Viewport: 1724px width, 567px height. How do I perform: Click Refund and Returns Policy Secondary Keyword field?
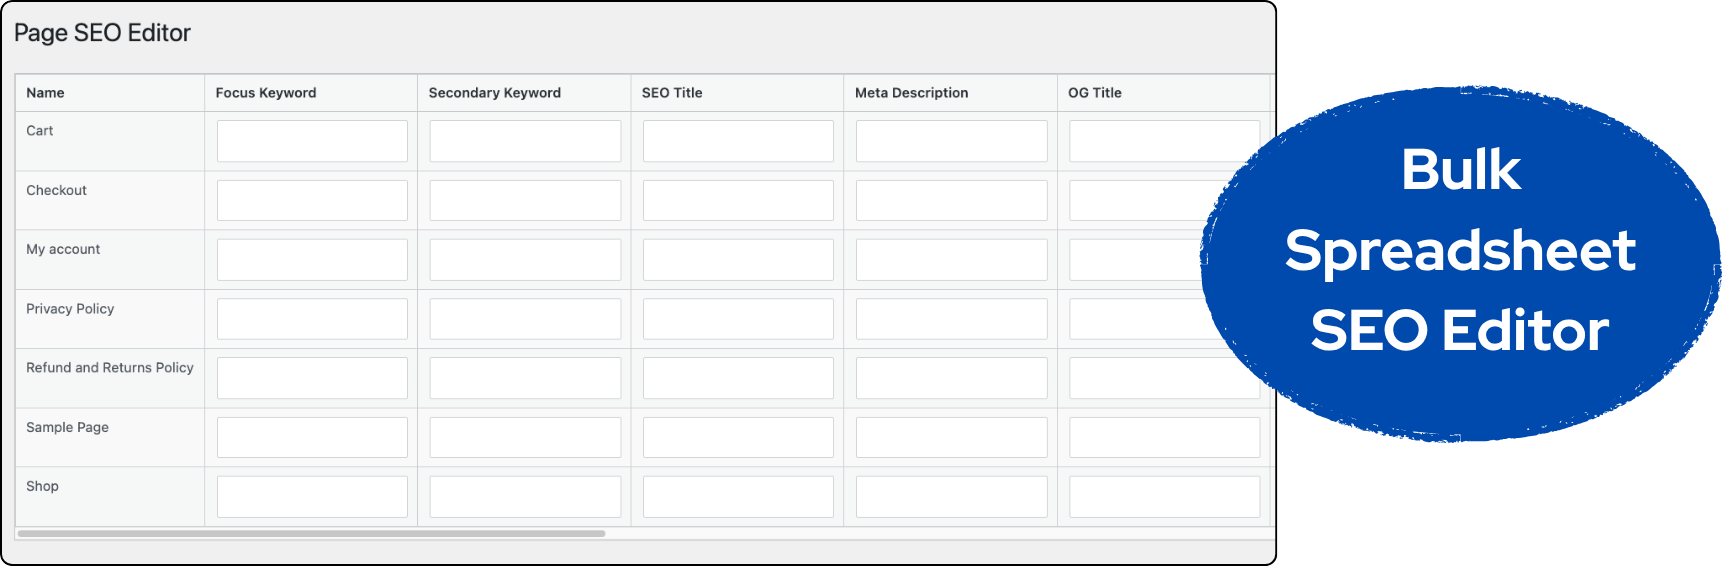tap(525, 378)
